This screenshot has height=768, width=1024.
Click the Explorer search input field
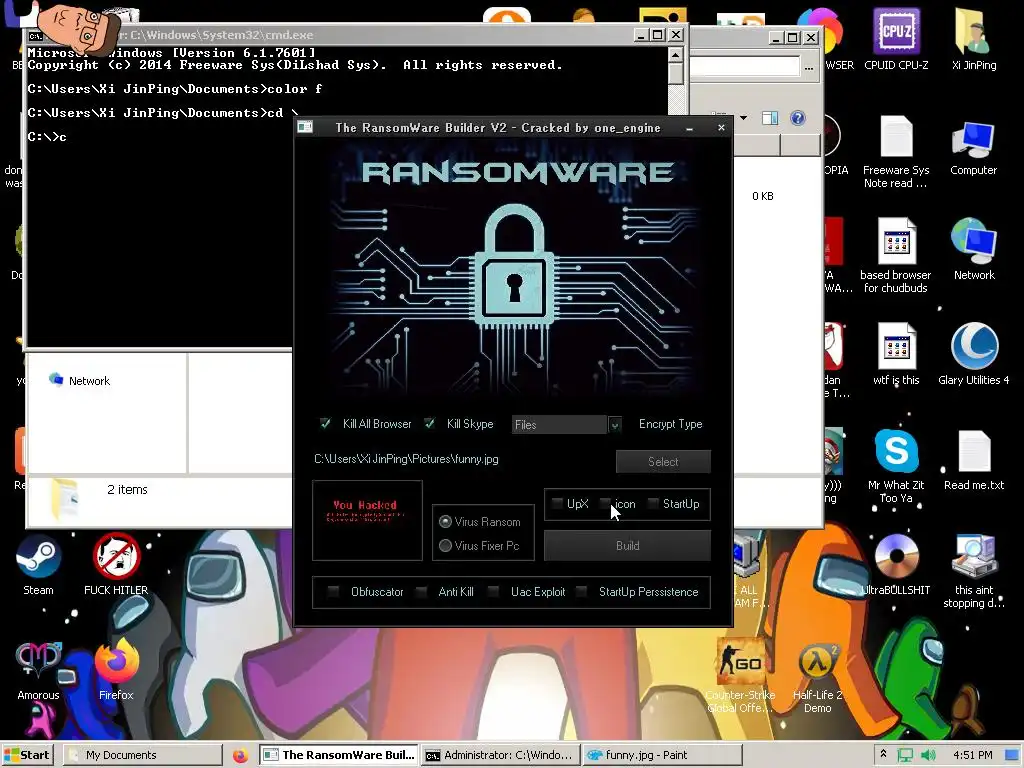coord(744,66)
